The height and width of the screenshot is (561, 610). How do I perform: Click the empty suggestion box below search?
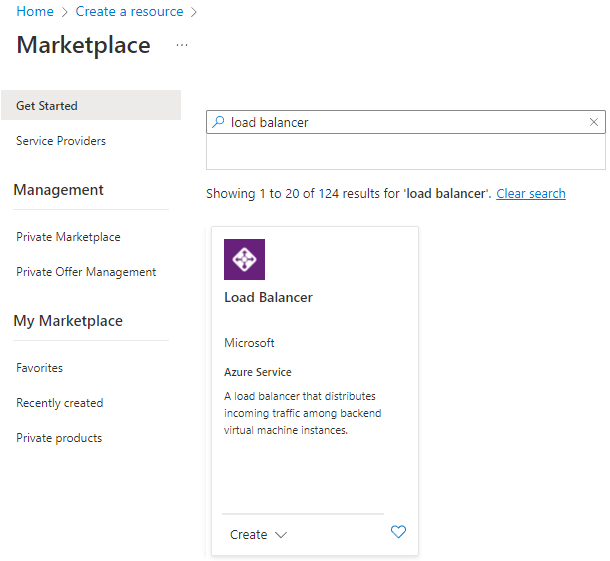click(x=405, y=152)
